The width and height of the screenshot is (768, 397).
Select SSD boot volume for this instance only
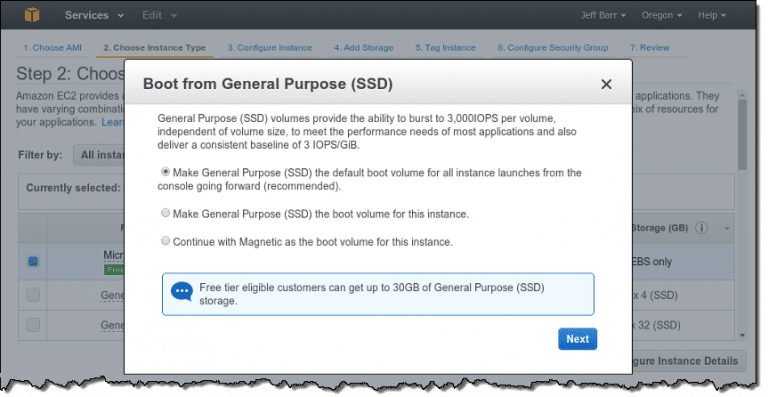pos(166,213)
